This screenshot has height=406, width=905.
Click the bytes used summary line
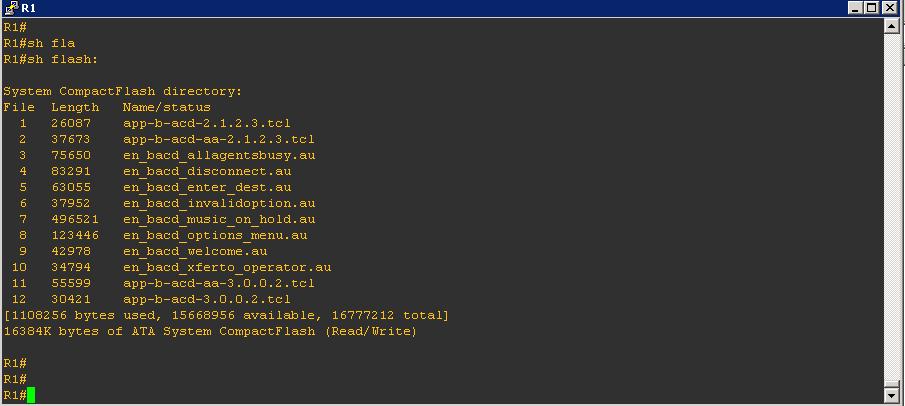point(226,315)
